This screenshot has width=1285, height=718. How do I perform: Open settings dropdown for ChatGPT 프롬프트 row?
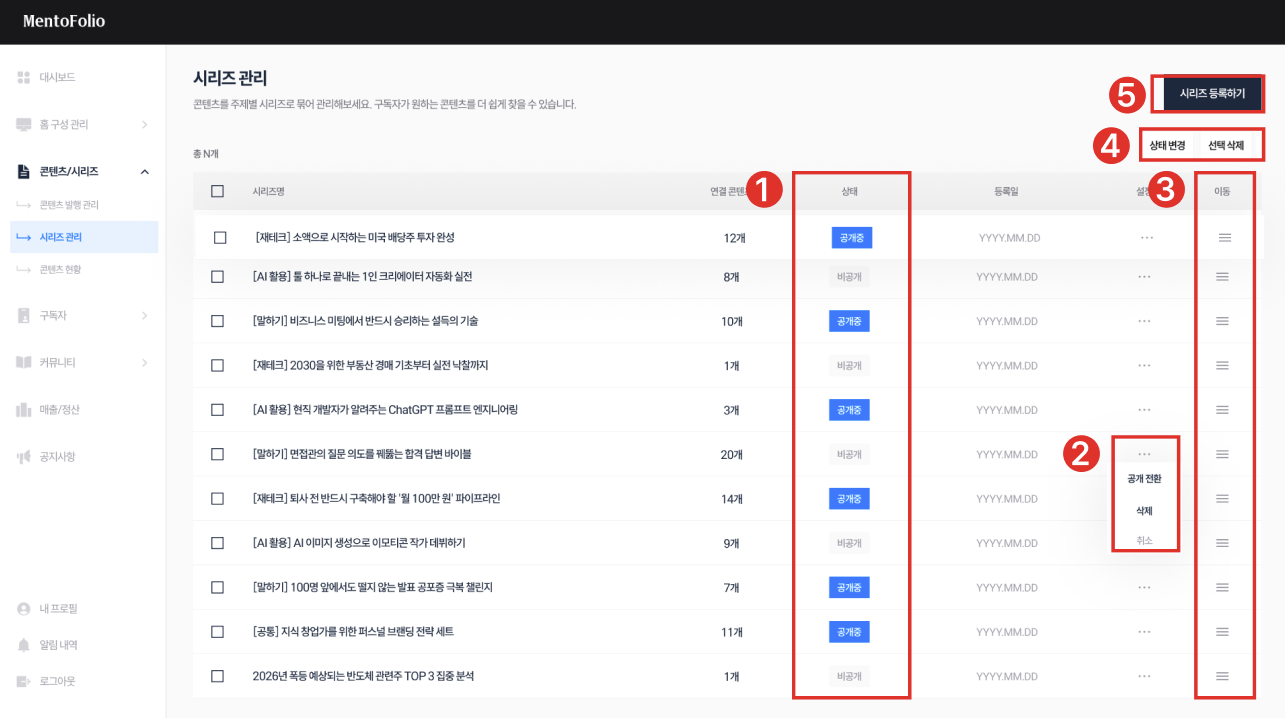pyautogui.click(x=1145, y=410)
